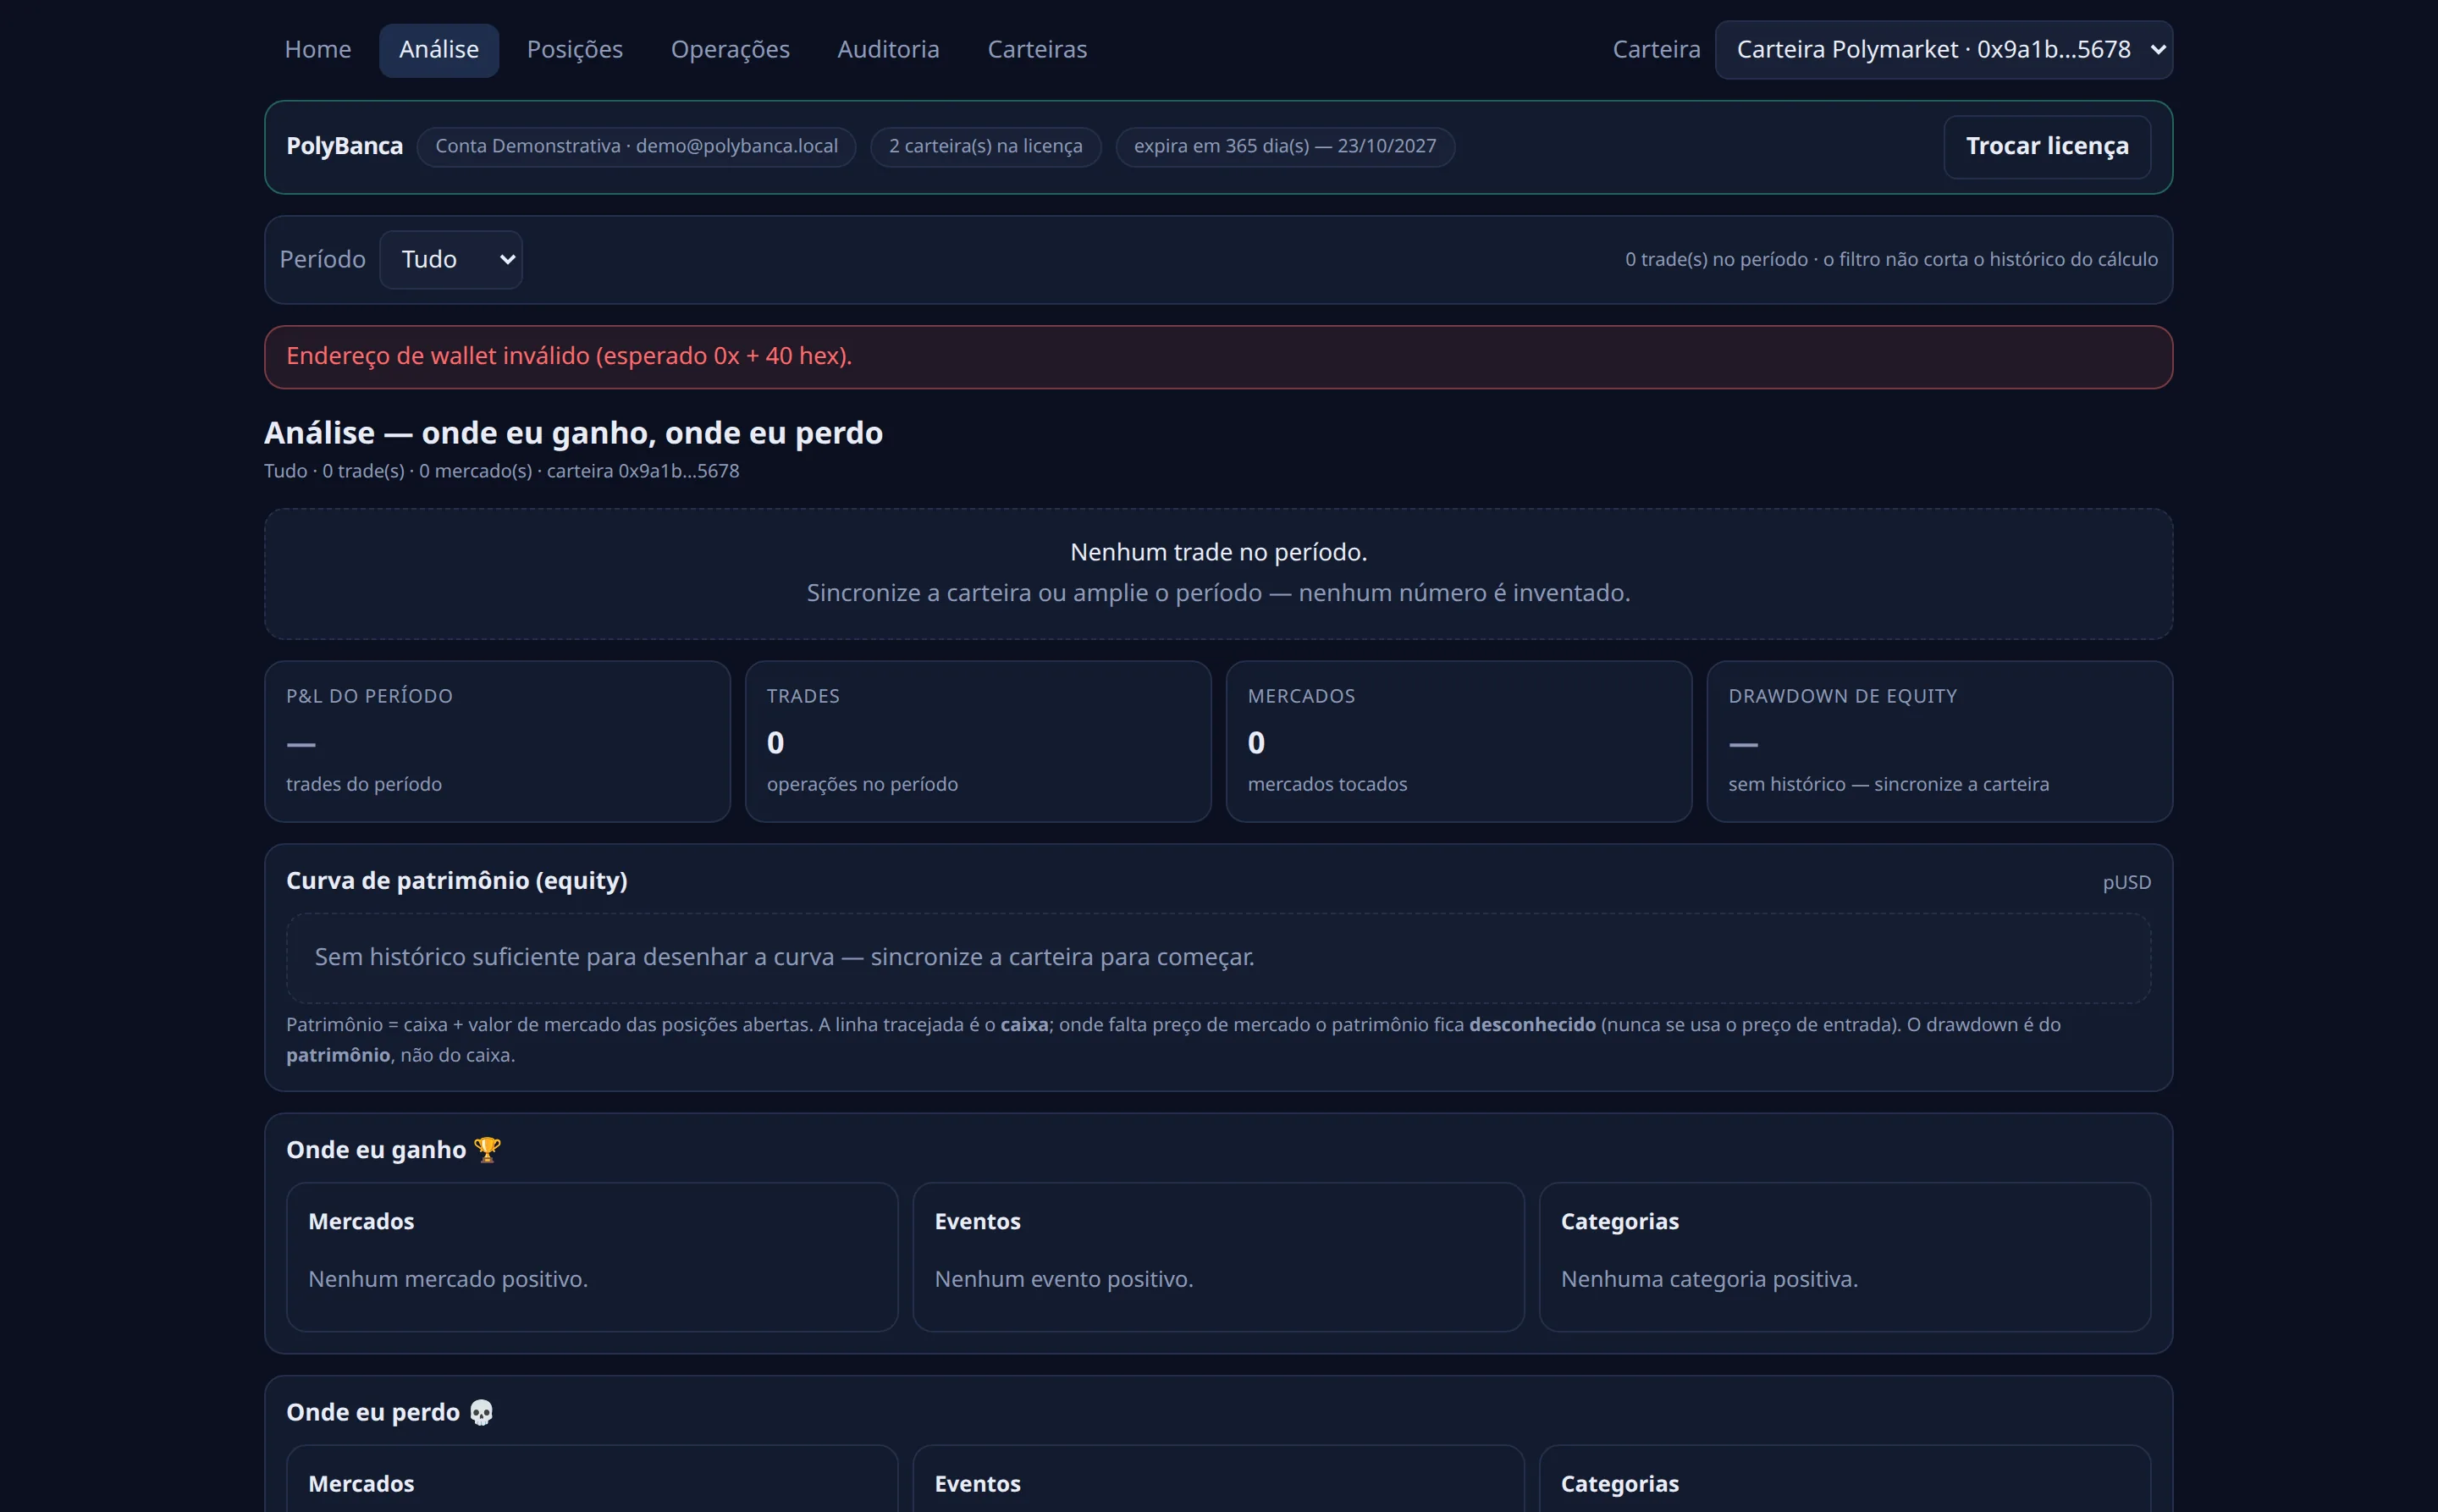The image size is (2438, 1512).
Task: Click the Curva de patrimônio (equity) heading
Action: (456, 880)
